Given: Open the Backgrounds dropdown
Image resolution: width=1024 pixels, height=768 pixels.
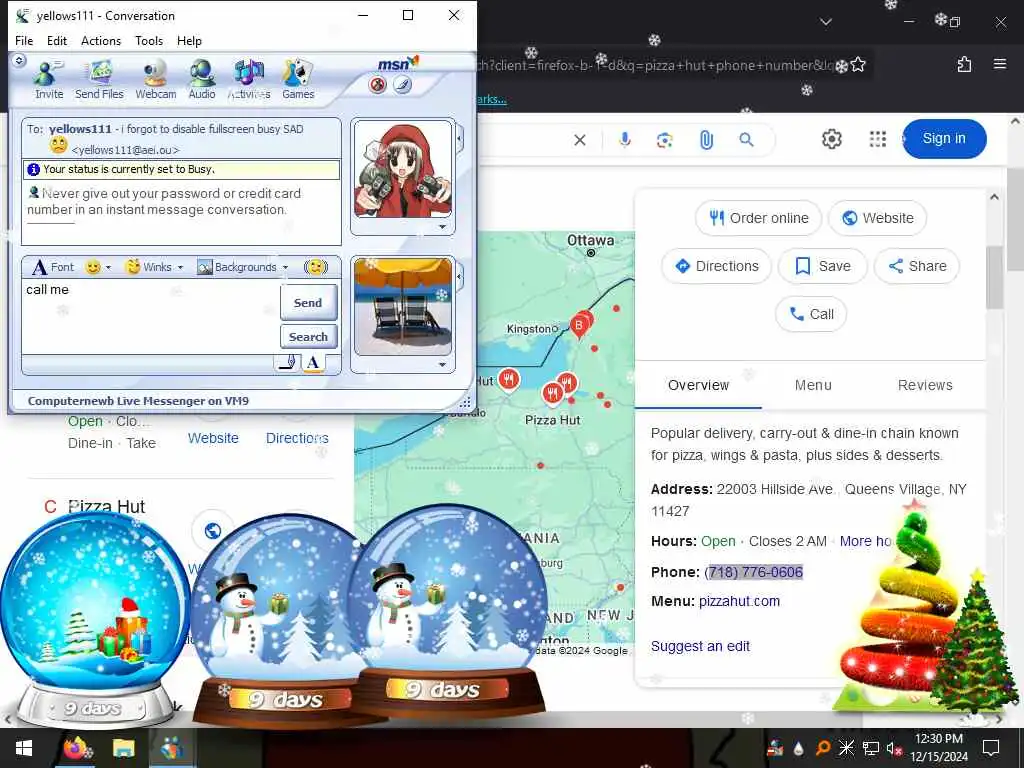Looking at the screenshot, I should coord(242,267).
